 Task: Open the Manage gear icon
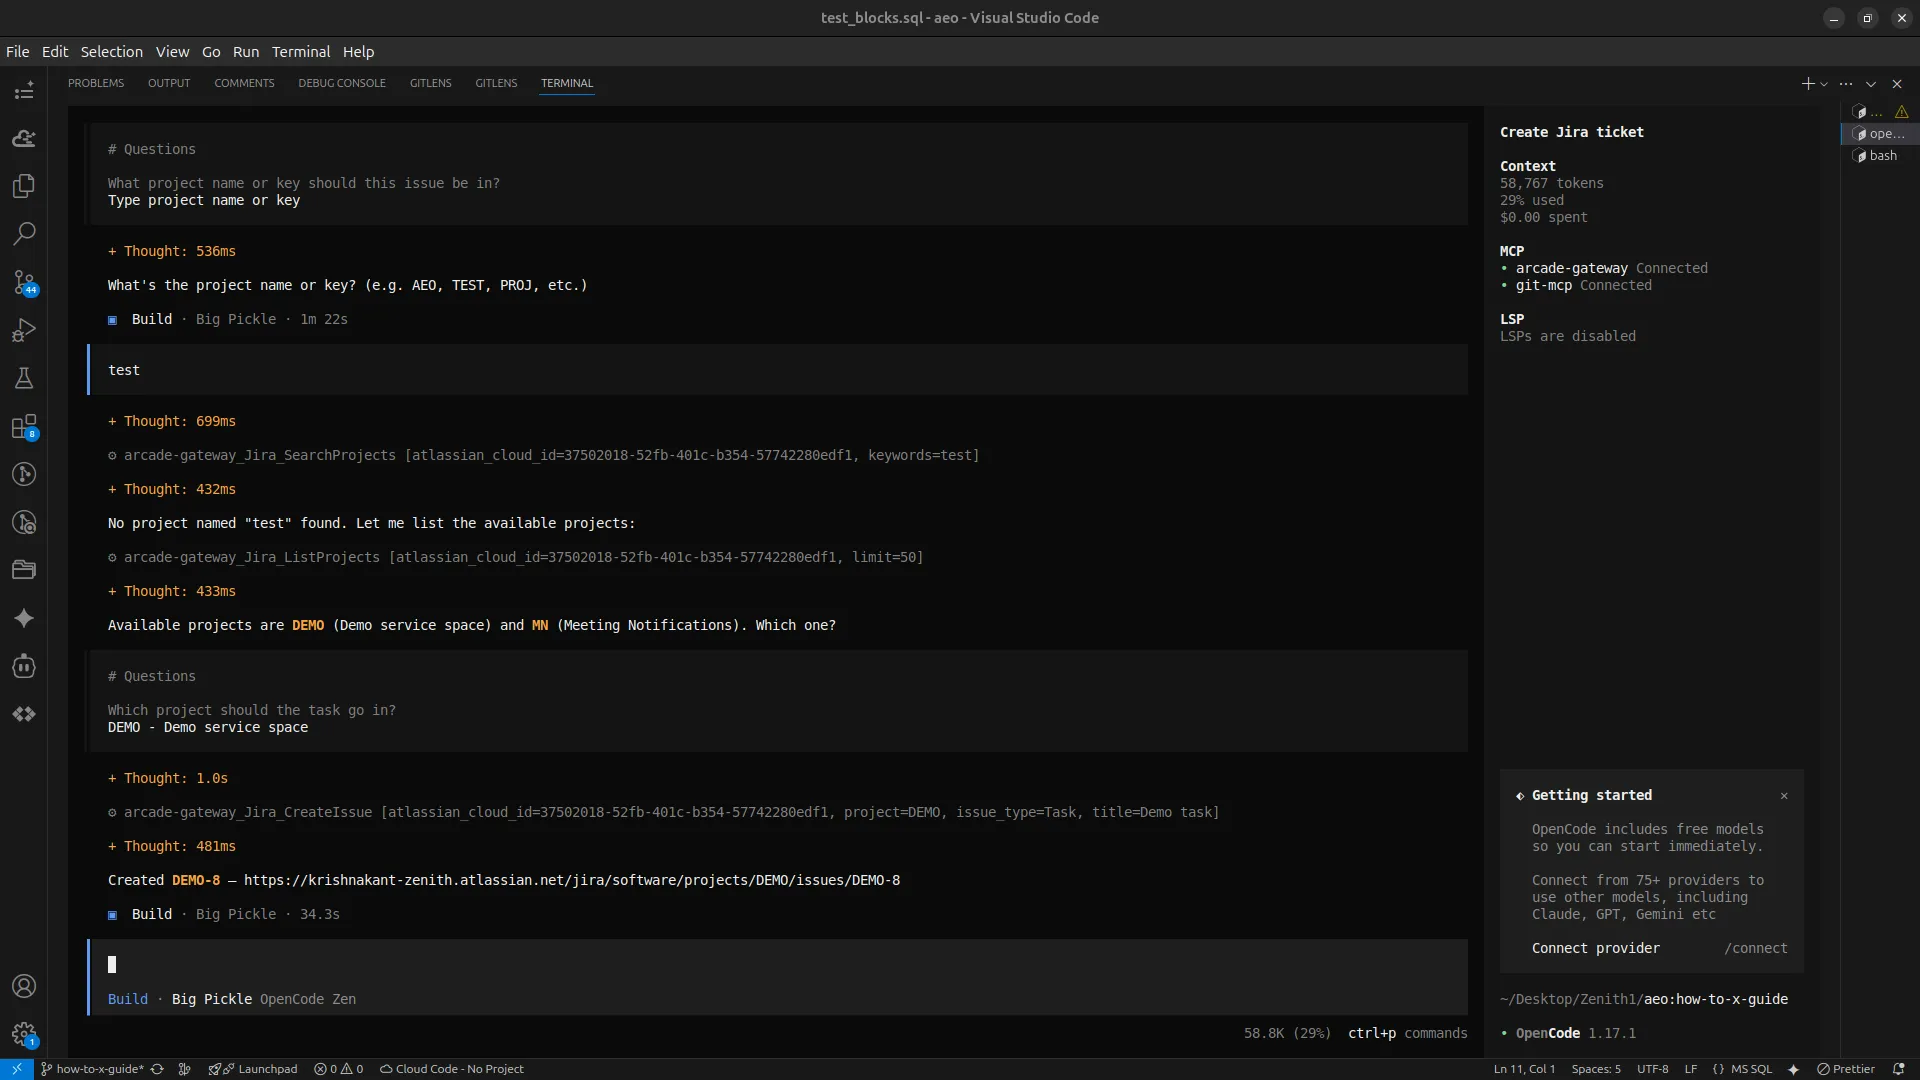coord(24,1034)
